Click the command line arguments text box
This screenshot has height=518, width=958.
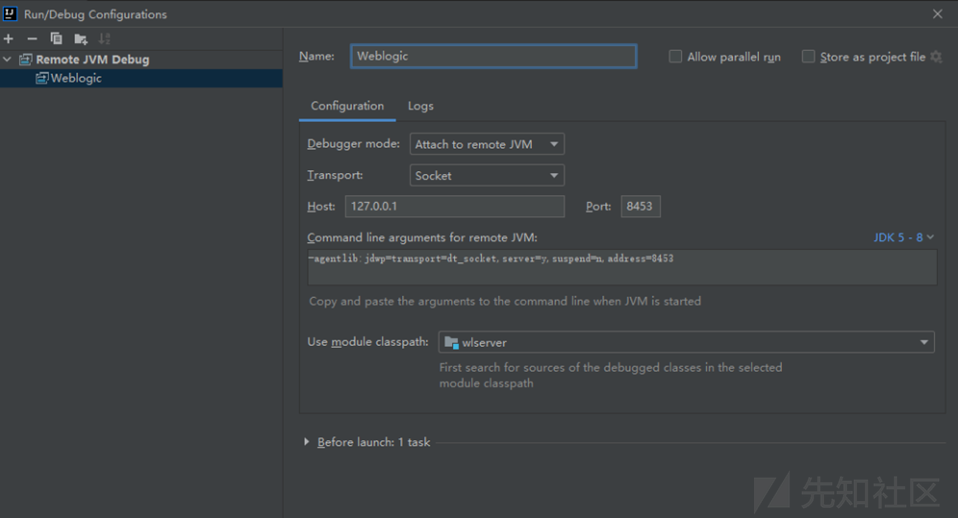coord(622,267)
